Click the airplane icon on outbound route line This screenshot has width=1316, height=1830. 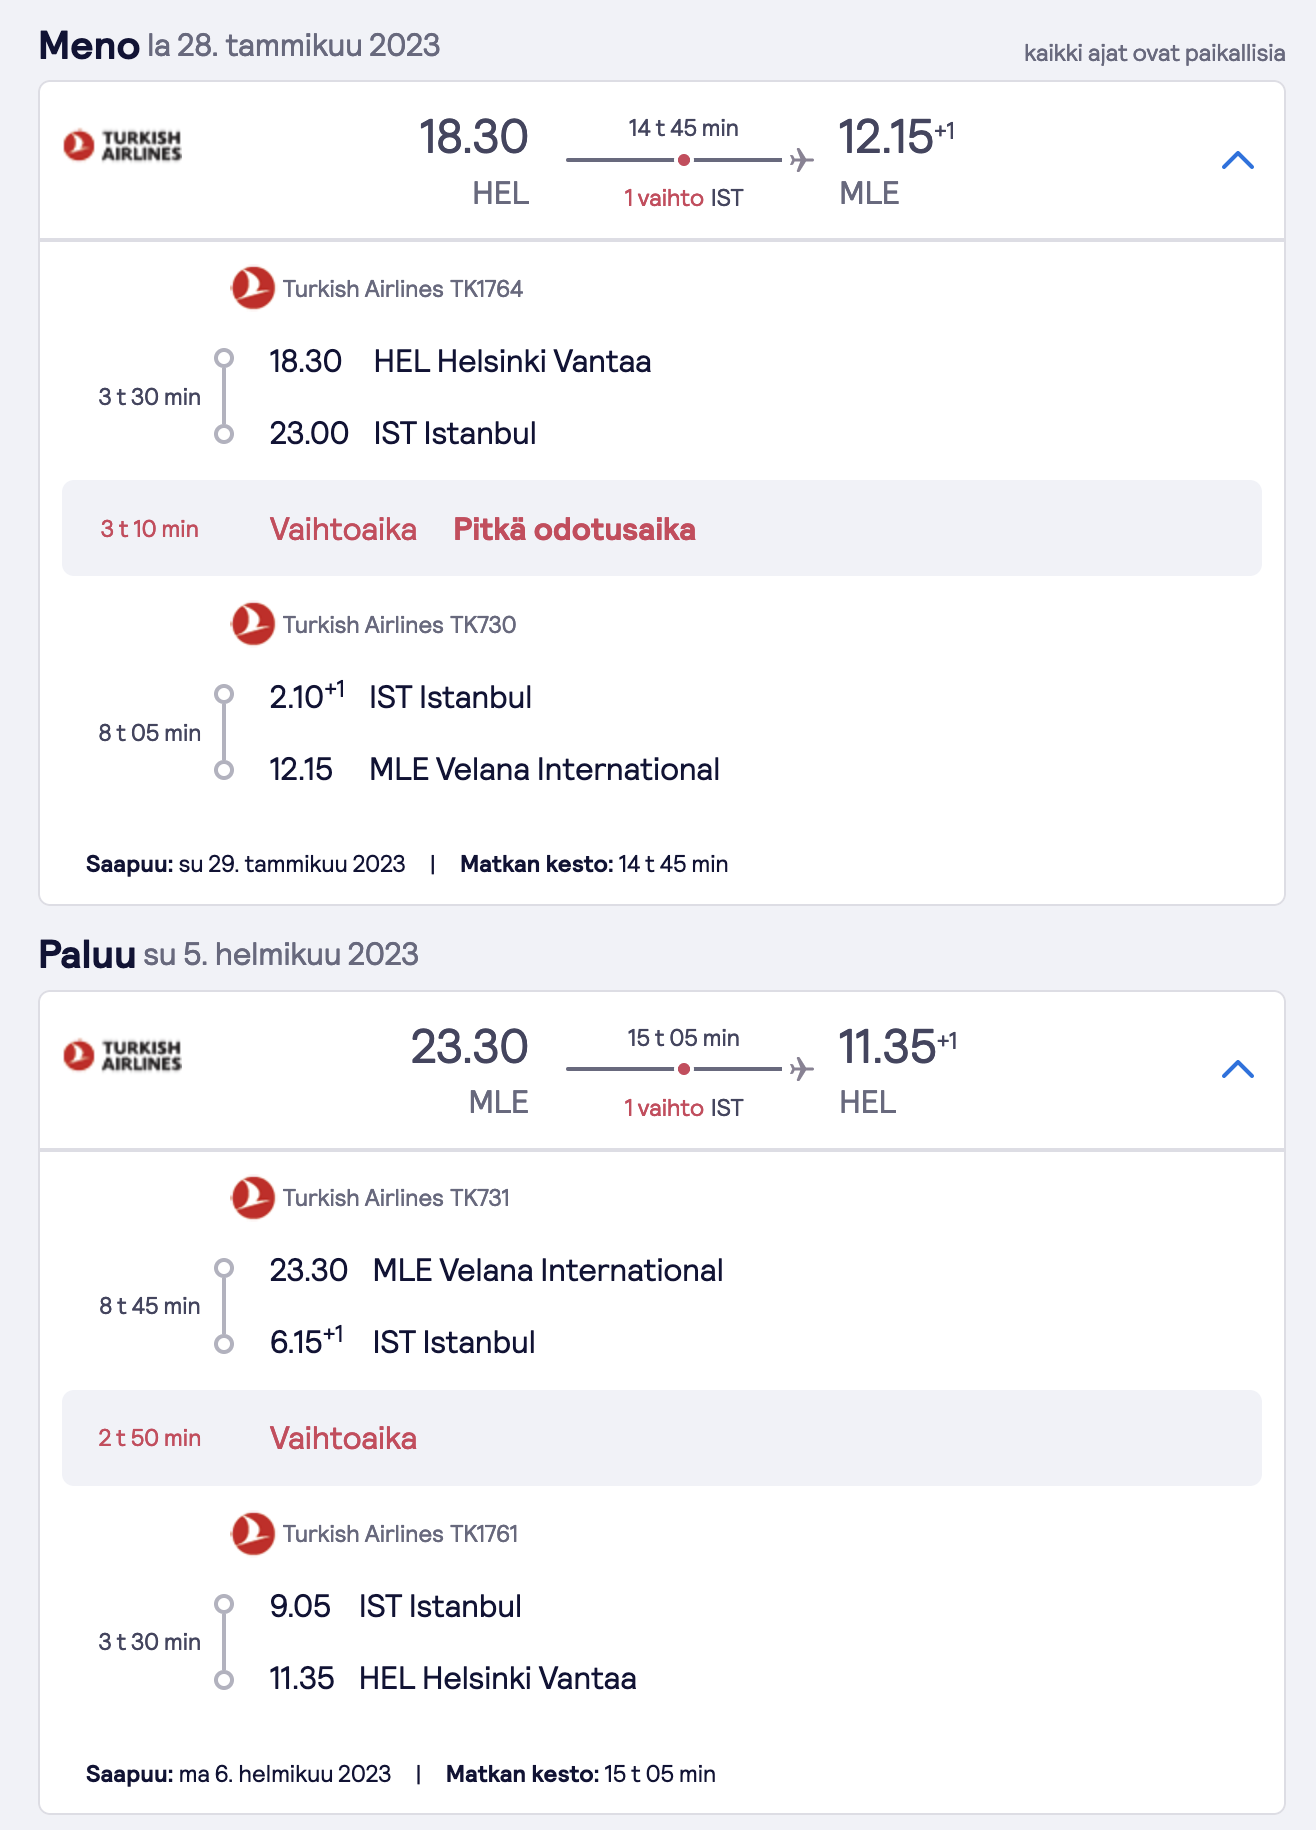coord(801,160)
